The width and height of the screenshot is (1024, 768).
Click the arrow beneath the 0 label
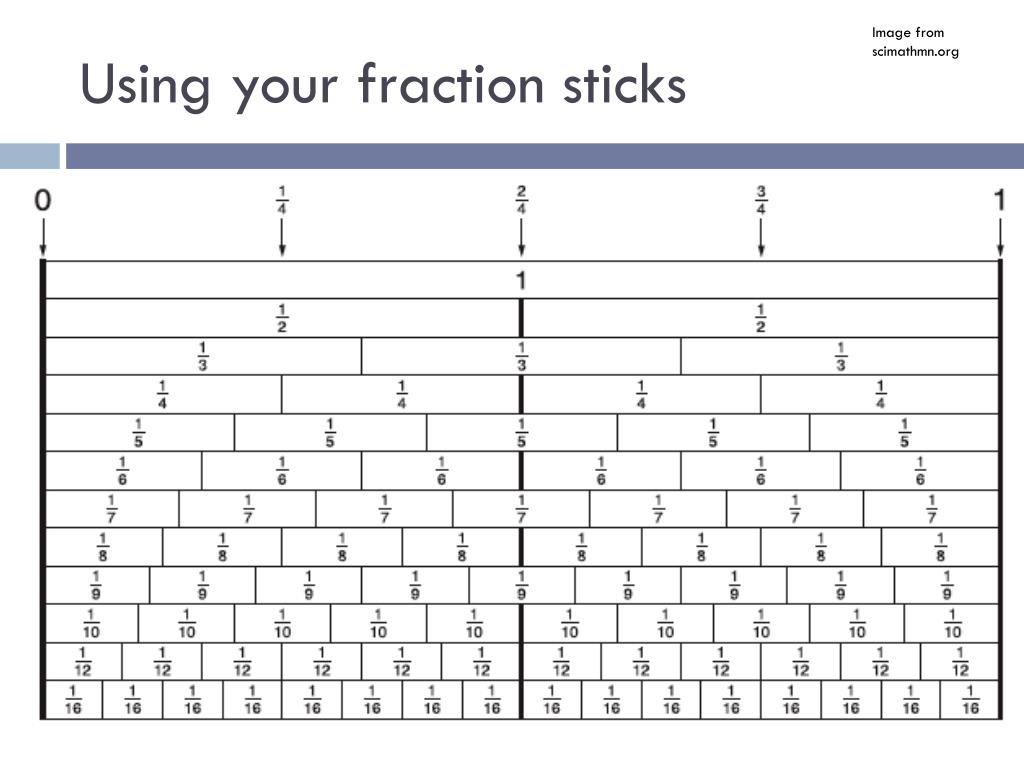pyautogui.click(x=43, y=236)
